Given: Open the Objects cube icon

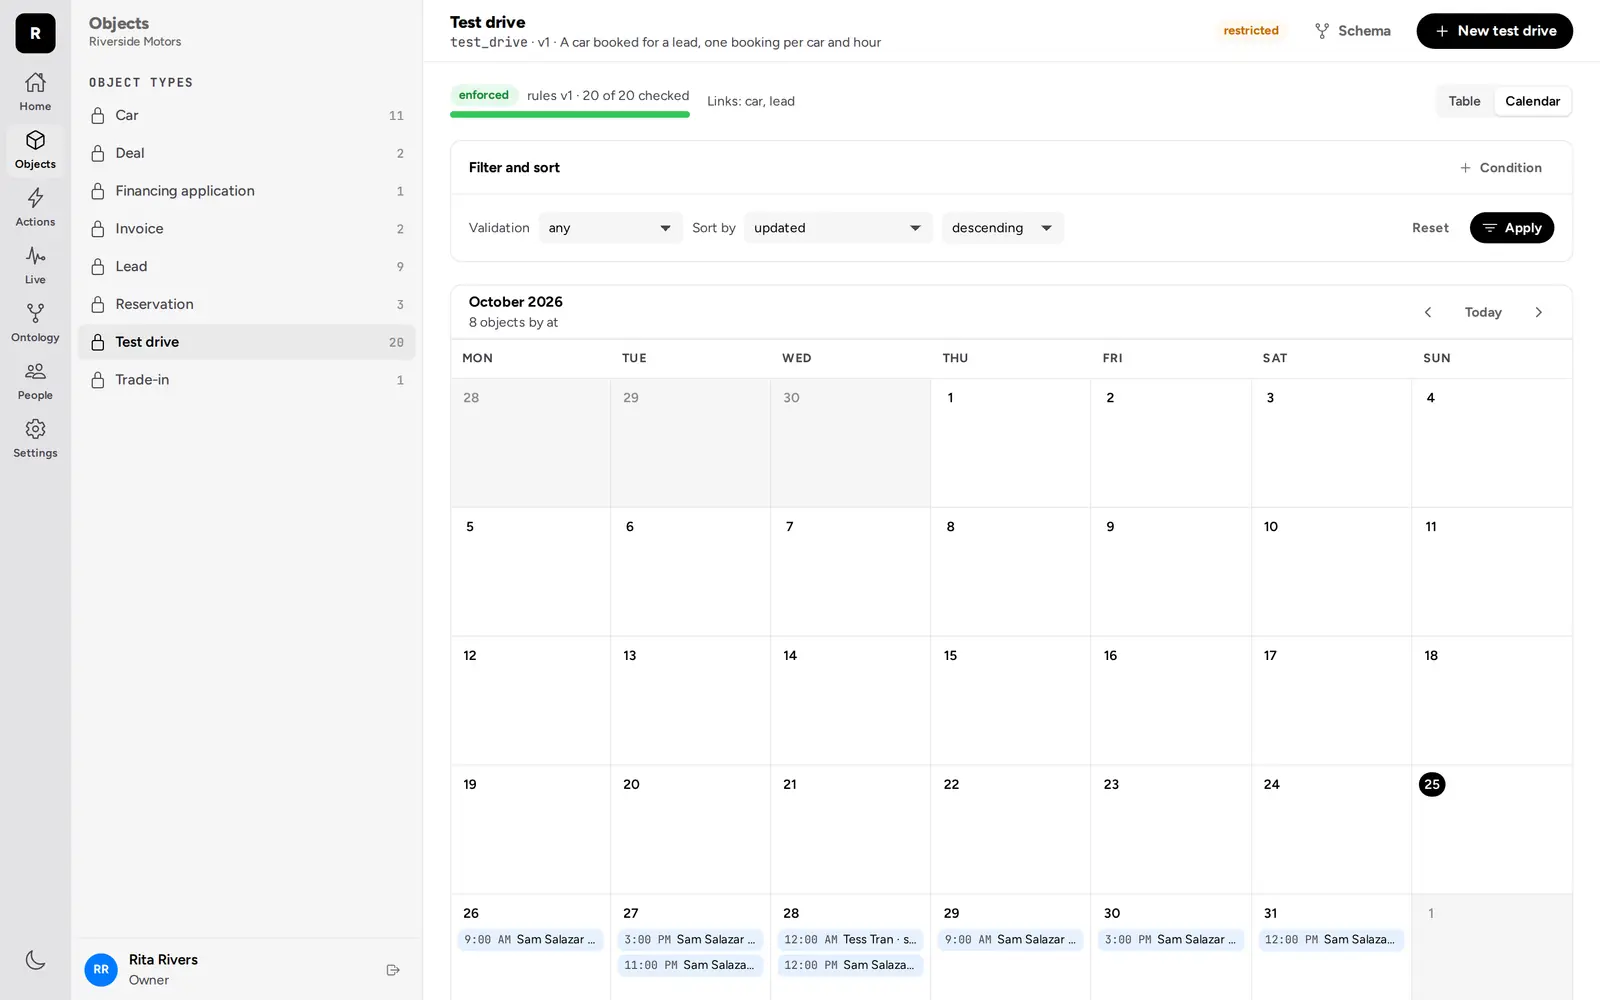Looking at the screenshot, I should [35, 150].
